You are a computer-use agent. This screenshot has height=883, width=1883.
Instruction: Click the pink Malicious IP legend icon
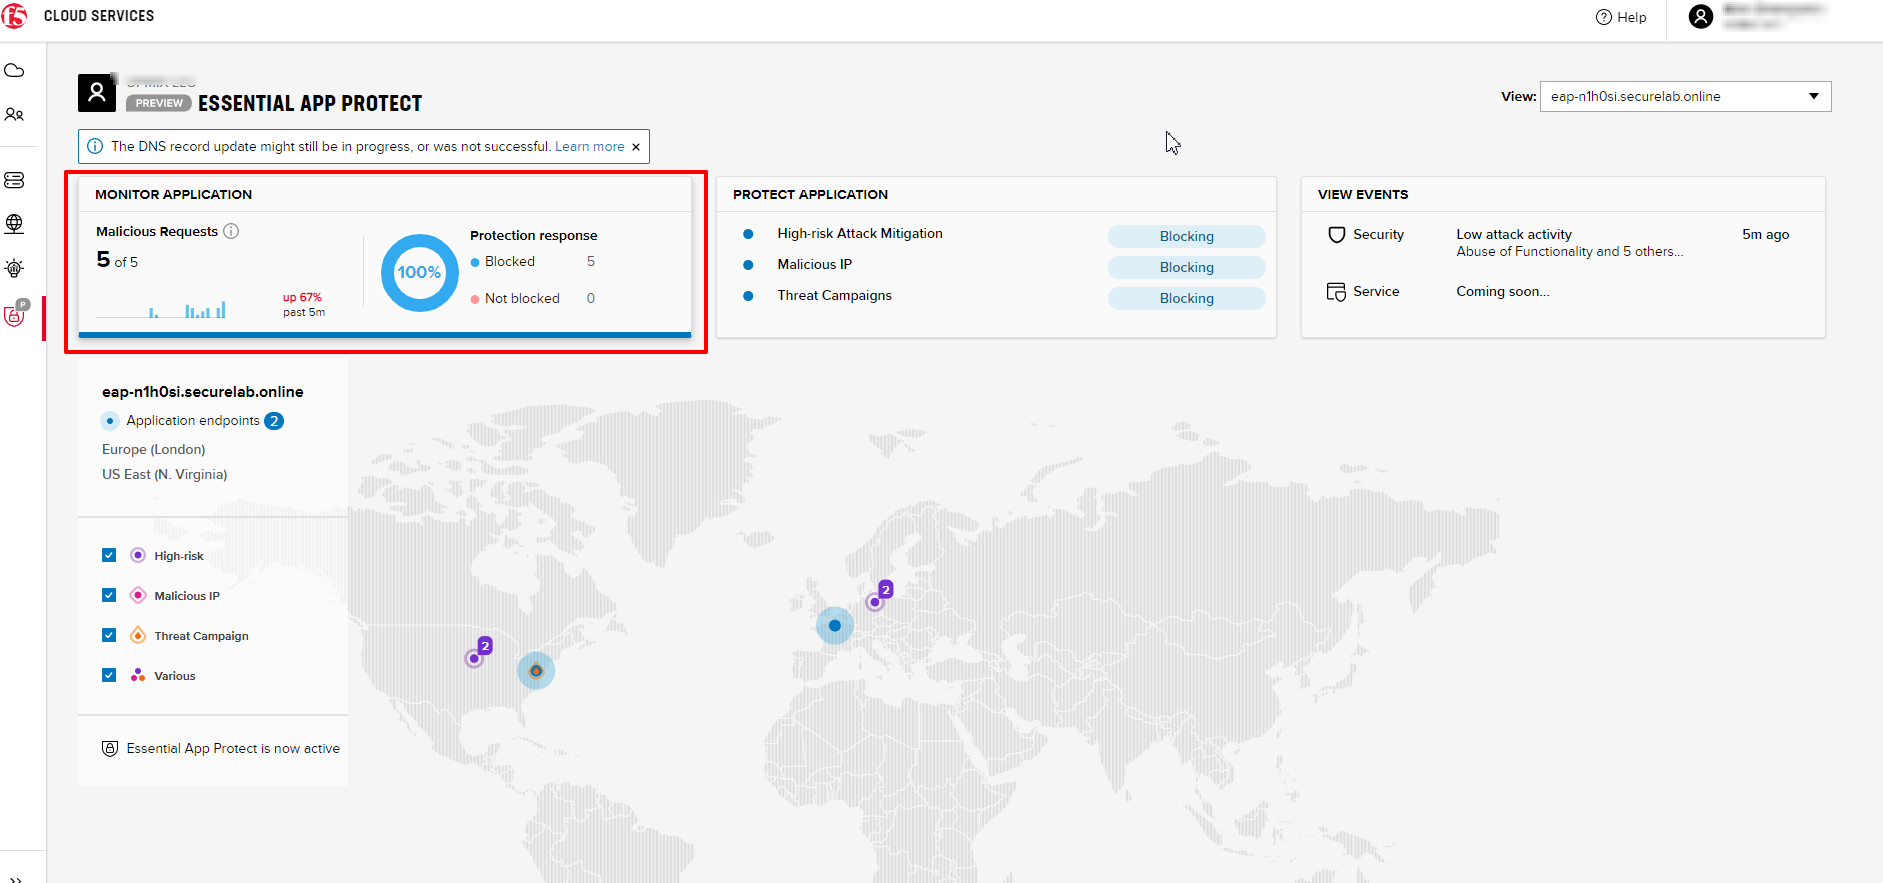pyautogui.click(x=138, y=595)
